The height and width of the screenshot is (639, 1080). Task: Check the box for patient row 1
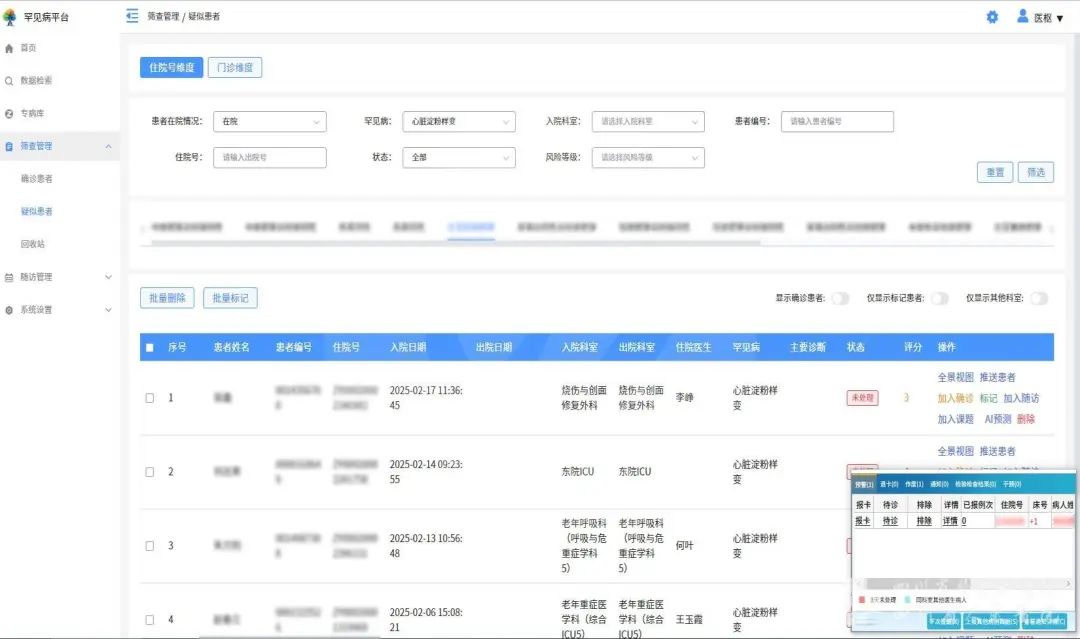150,398
